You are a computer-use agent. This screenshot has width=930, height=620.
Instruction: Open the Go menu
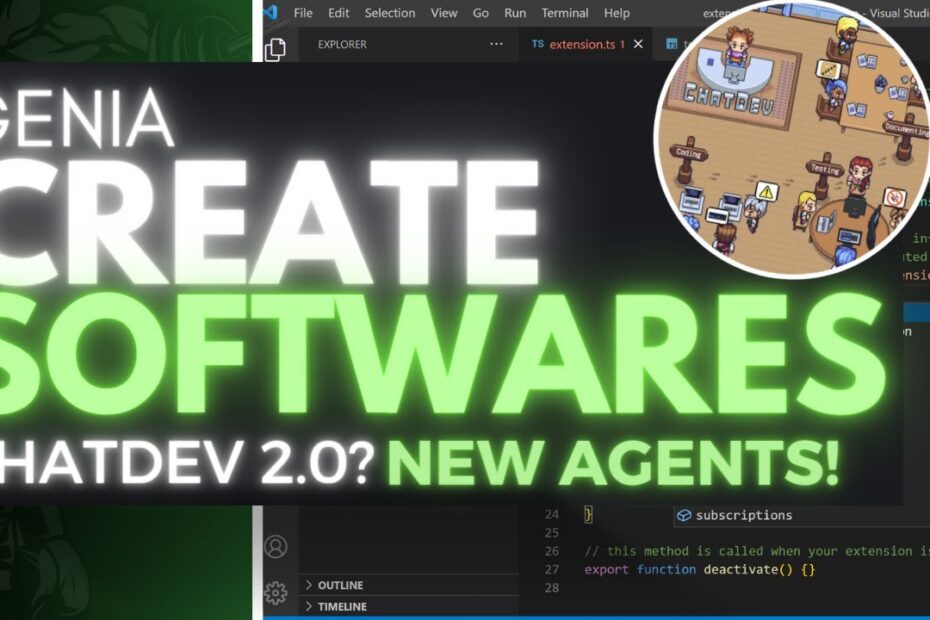tap(480, 13)
